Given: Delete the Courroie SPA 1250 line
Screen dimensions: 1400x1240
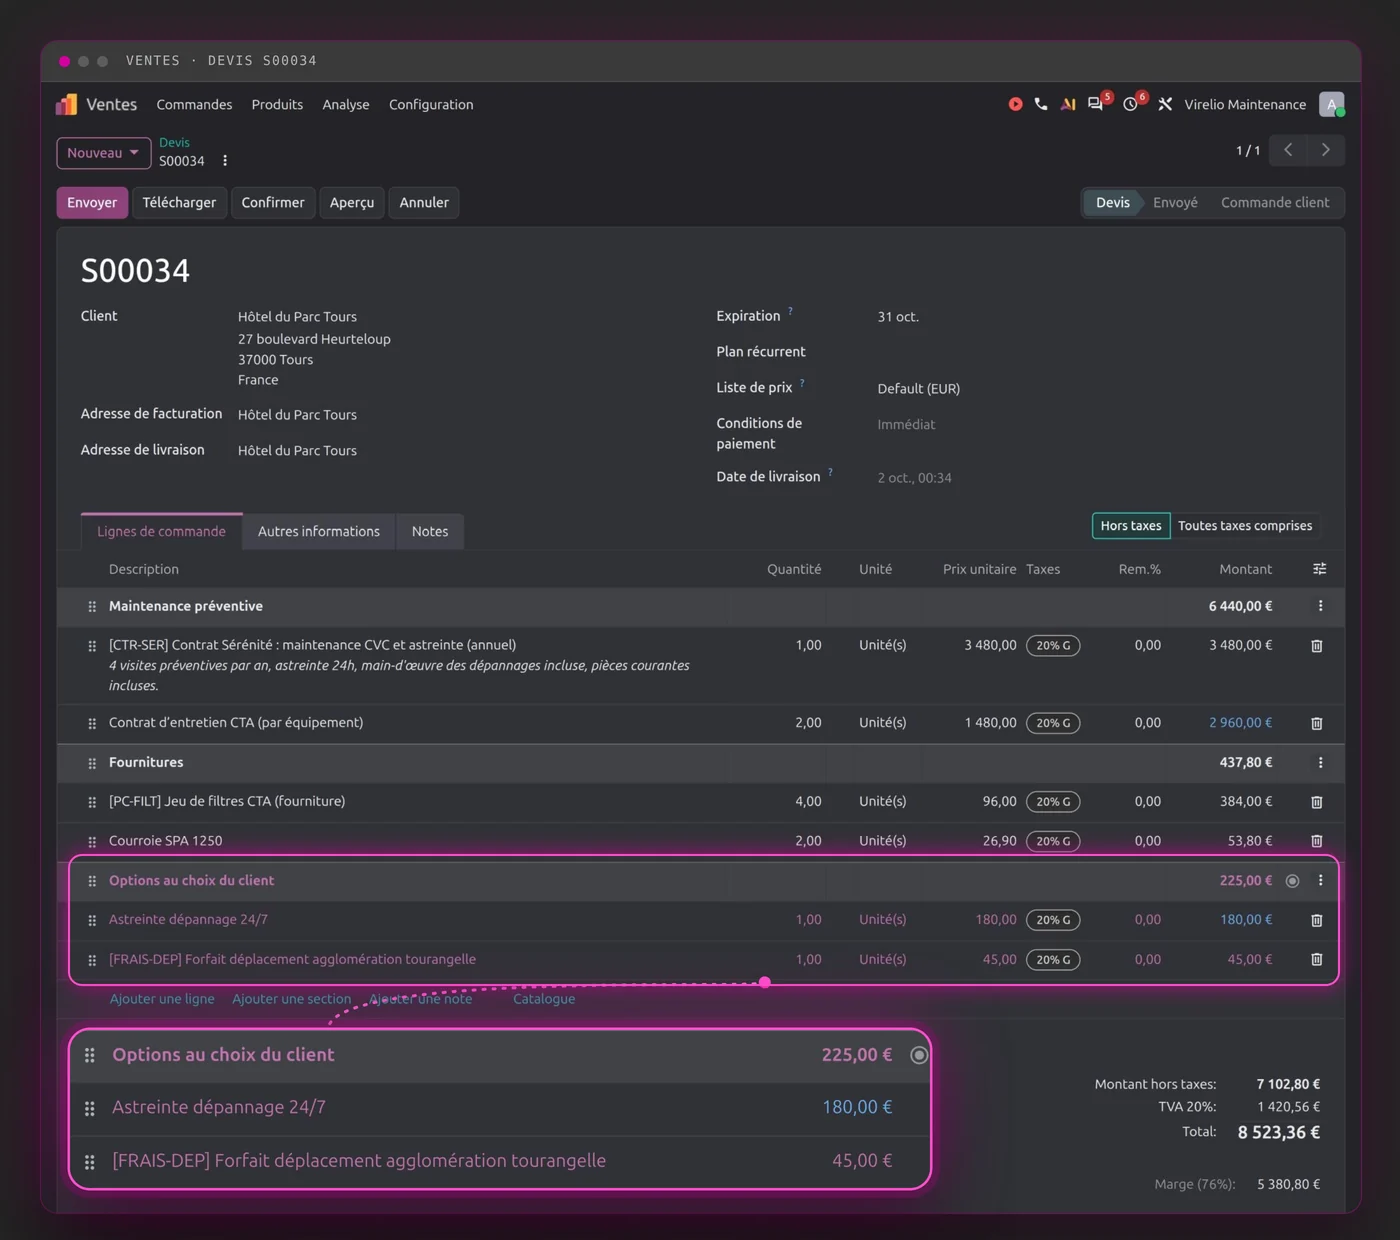Looking at the screenshot, I should click(1316, 841).
